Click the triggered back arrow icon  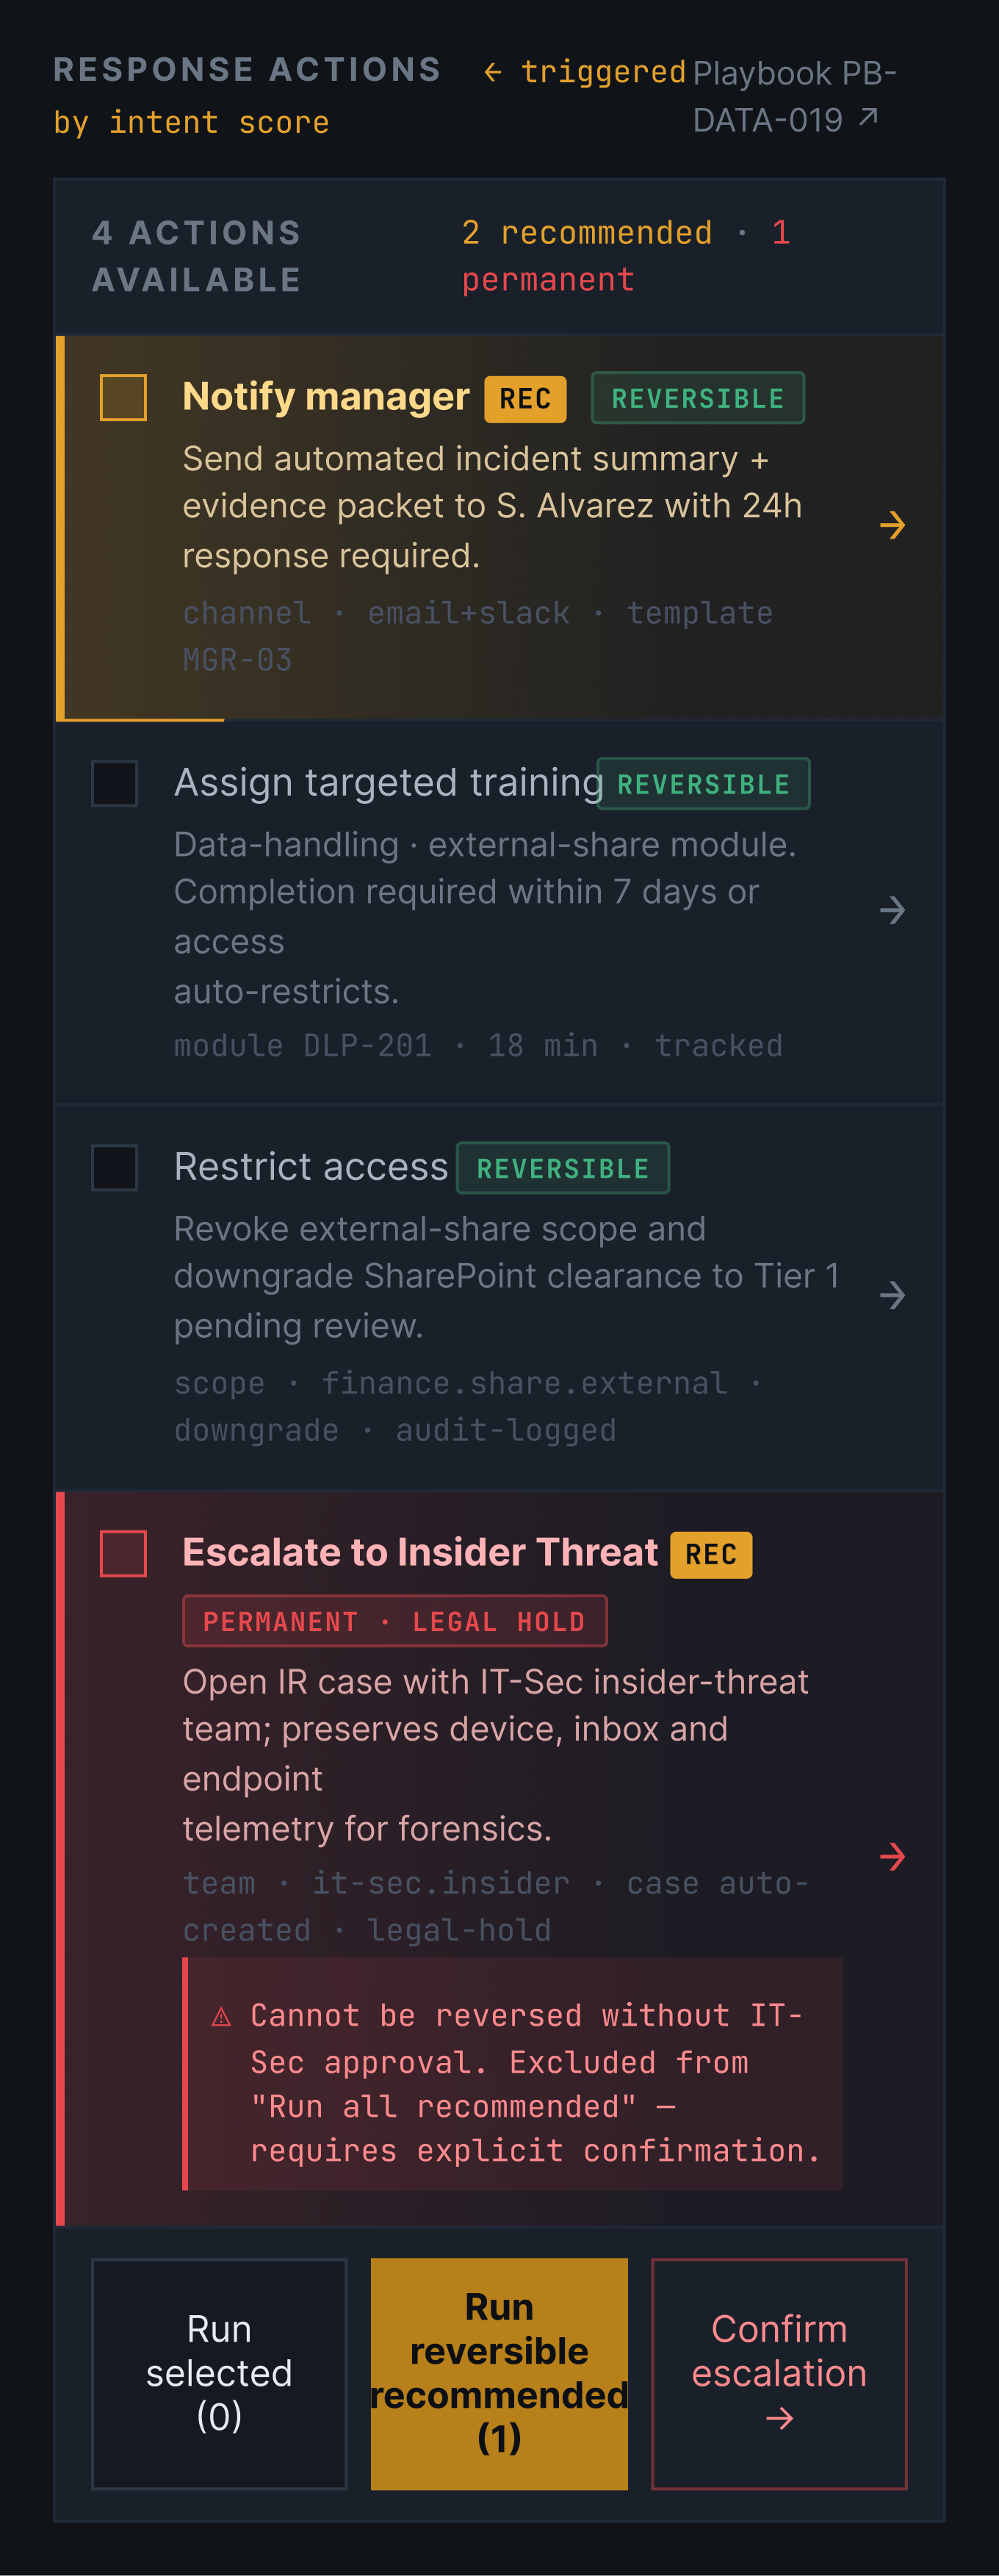click(x=492, y=72)
